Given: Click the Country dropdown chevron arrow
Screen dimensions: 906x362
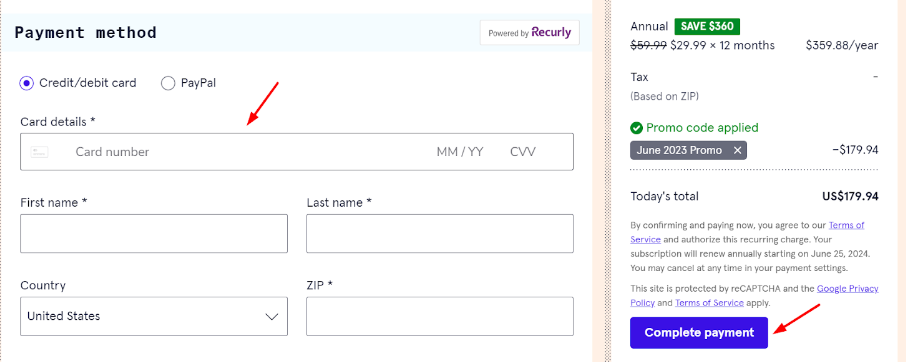Looking at the screenshot, I should tap(272, 316).
